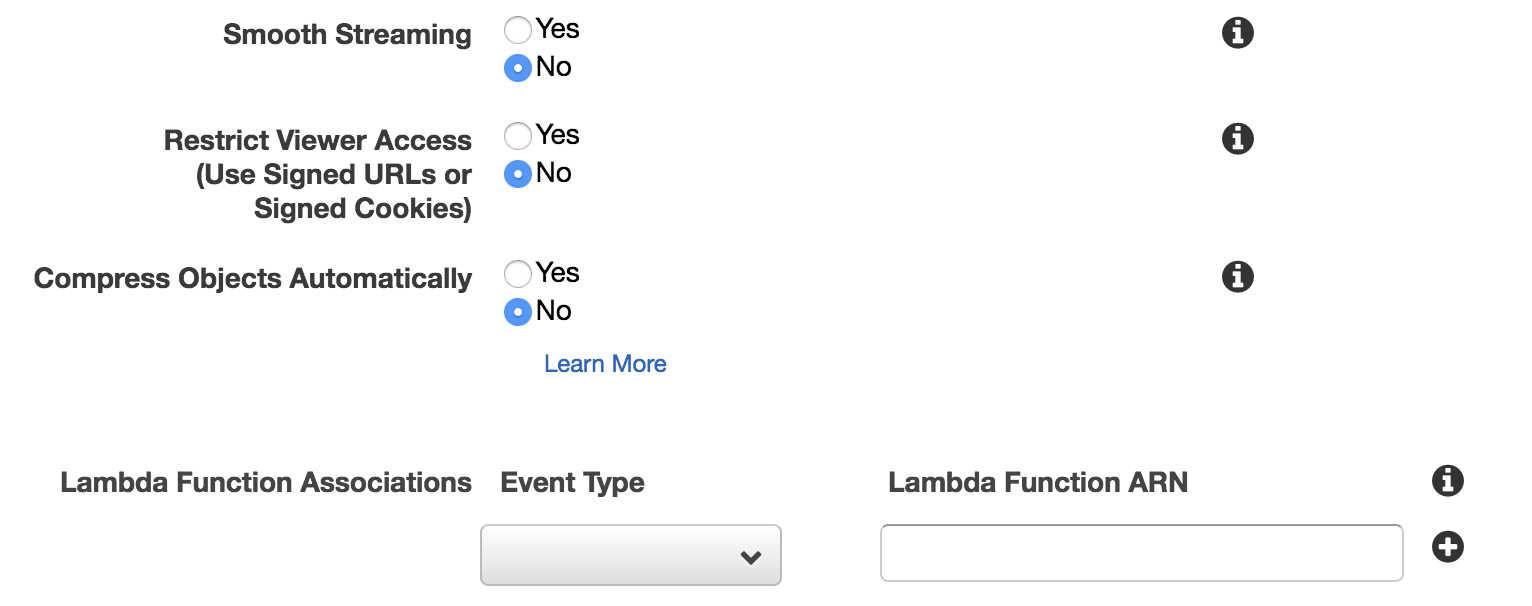Add a Lambda function association with plus icon
Screen dimensions: 1532x606
[1447, 547]
